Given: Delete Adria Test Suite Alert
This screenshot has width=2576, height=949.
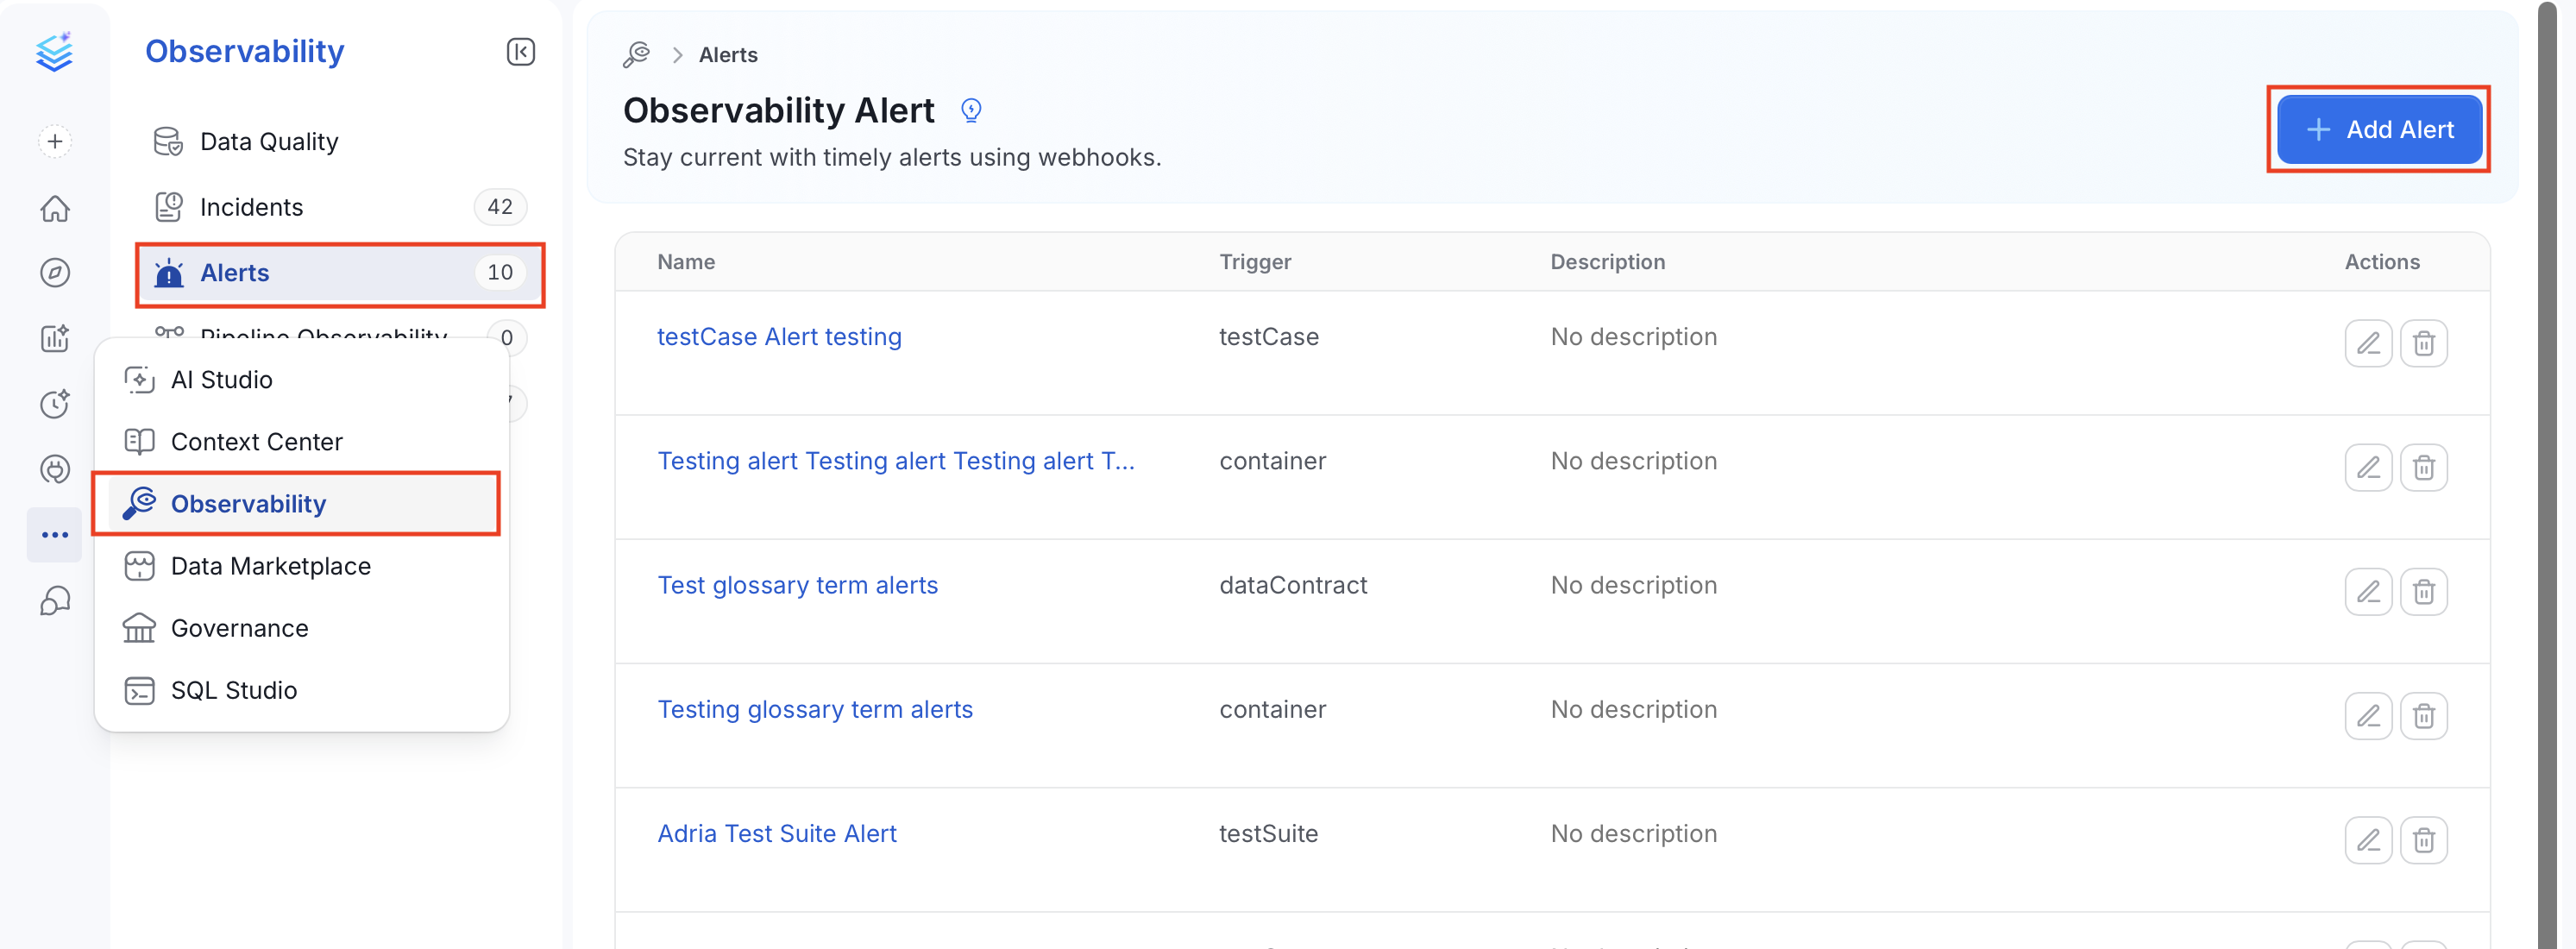Looking at the screenshot, I should click(x=2423, y=839).
